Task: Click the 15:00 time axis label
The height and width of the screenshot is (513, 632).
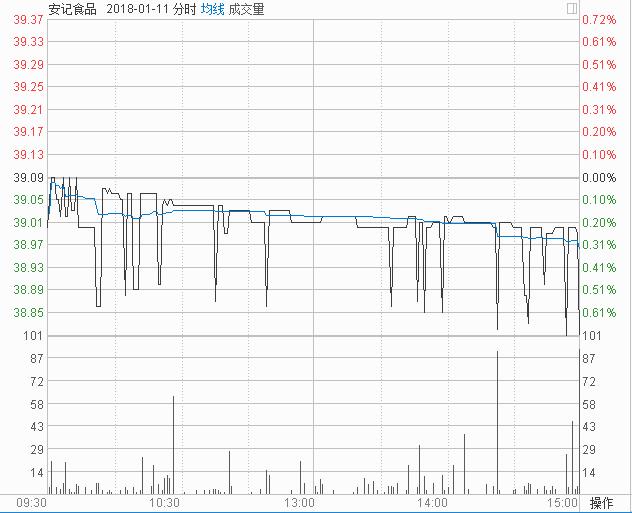Action: (563, 502)
